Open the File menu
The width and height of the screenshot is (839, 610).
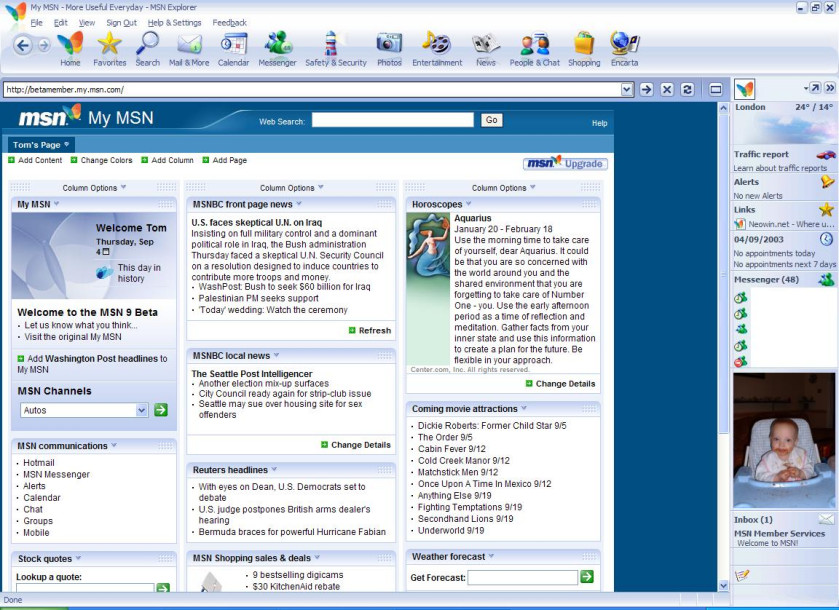click(x=36, y=22)
